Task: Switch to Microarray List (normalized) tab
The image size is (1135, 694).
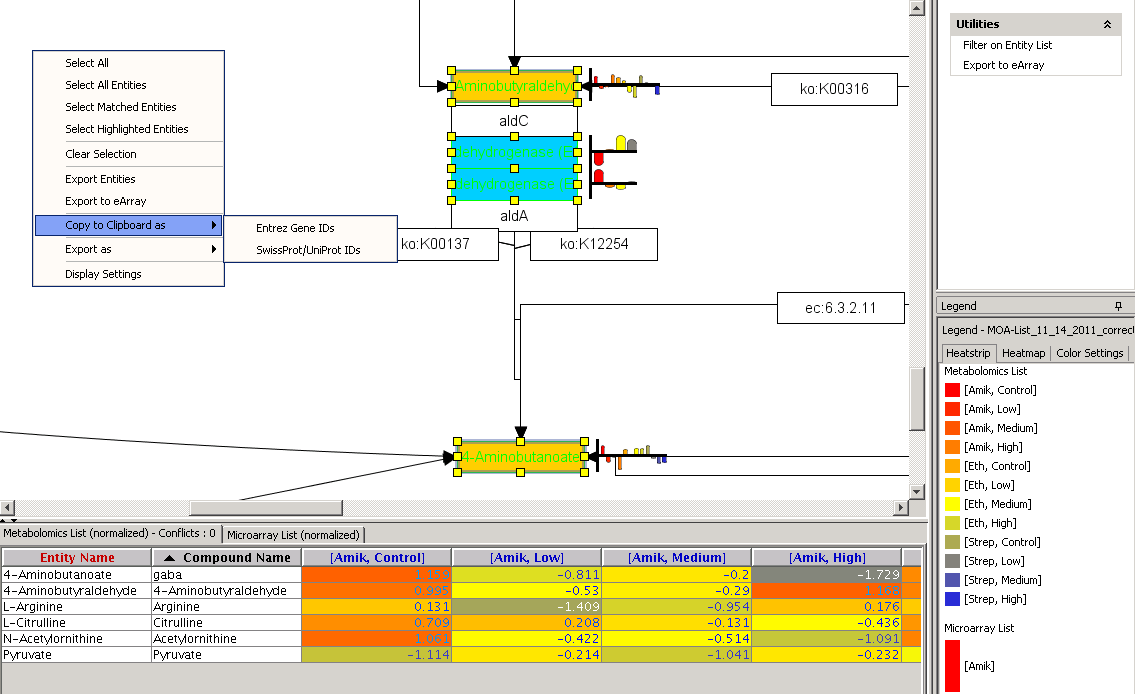Action: pos(293,535)
